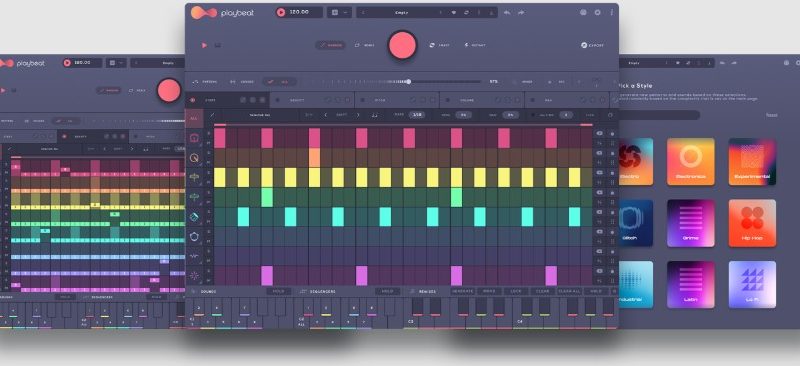Favorite the current preset with heart icon

point(454,12)
